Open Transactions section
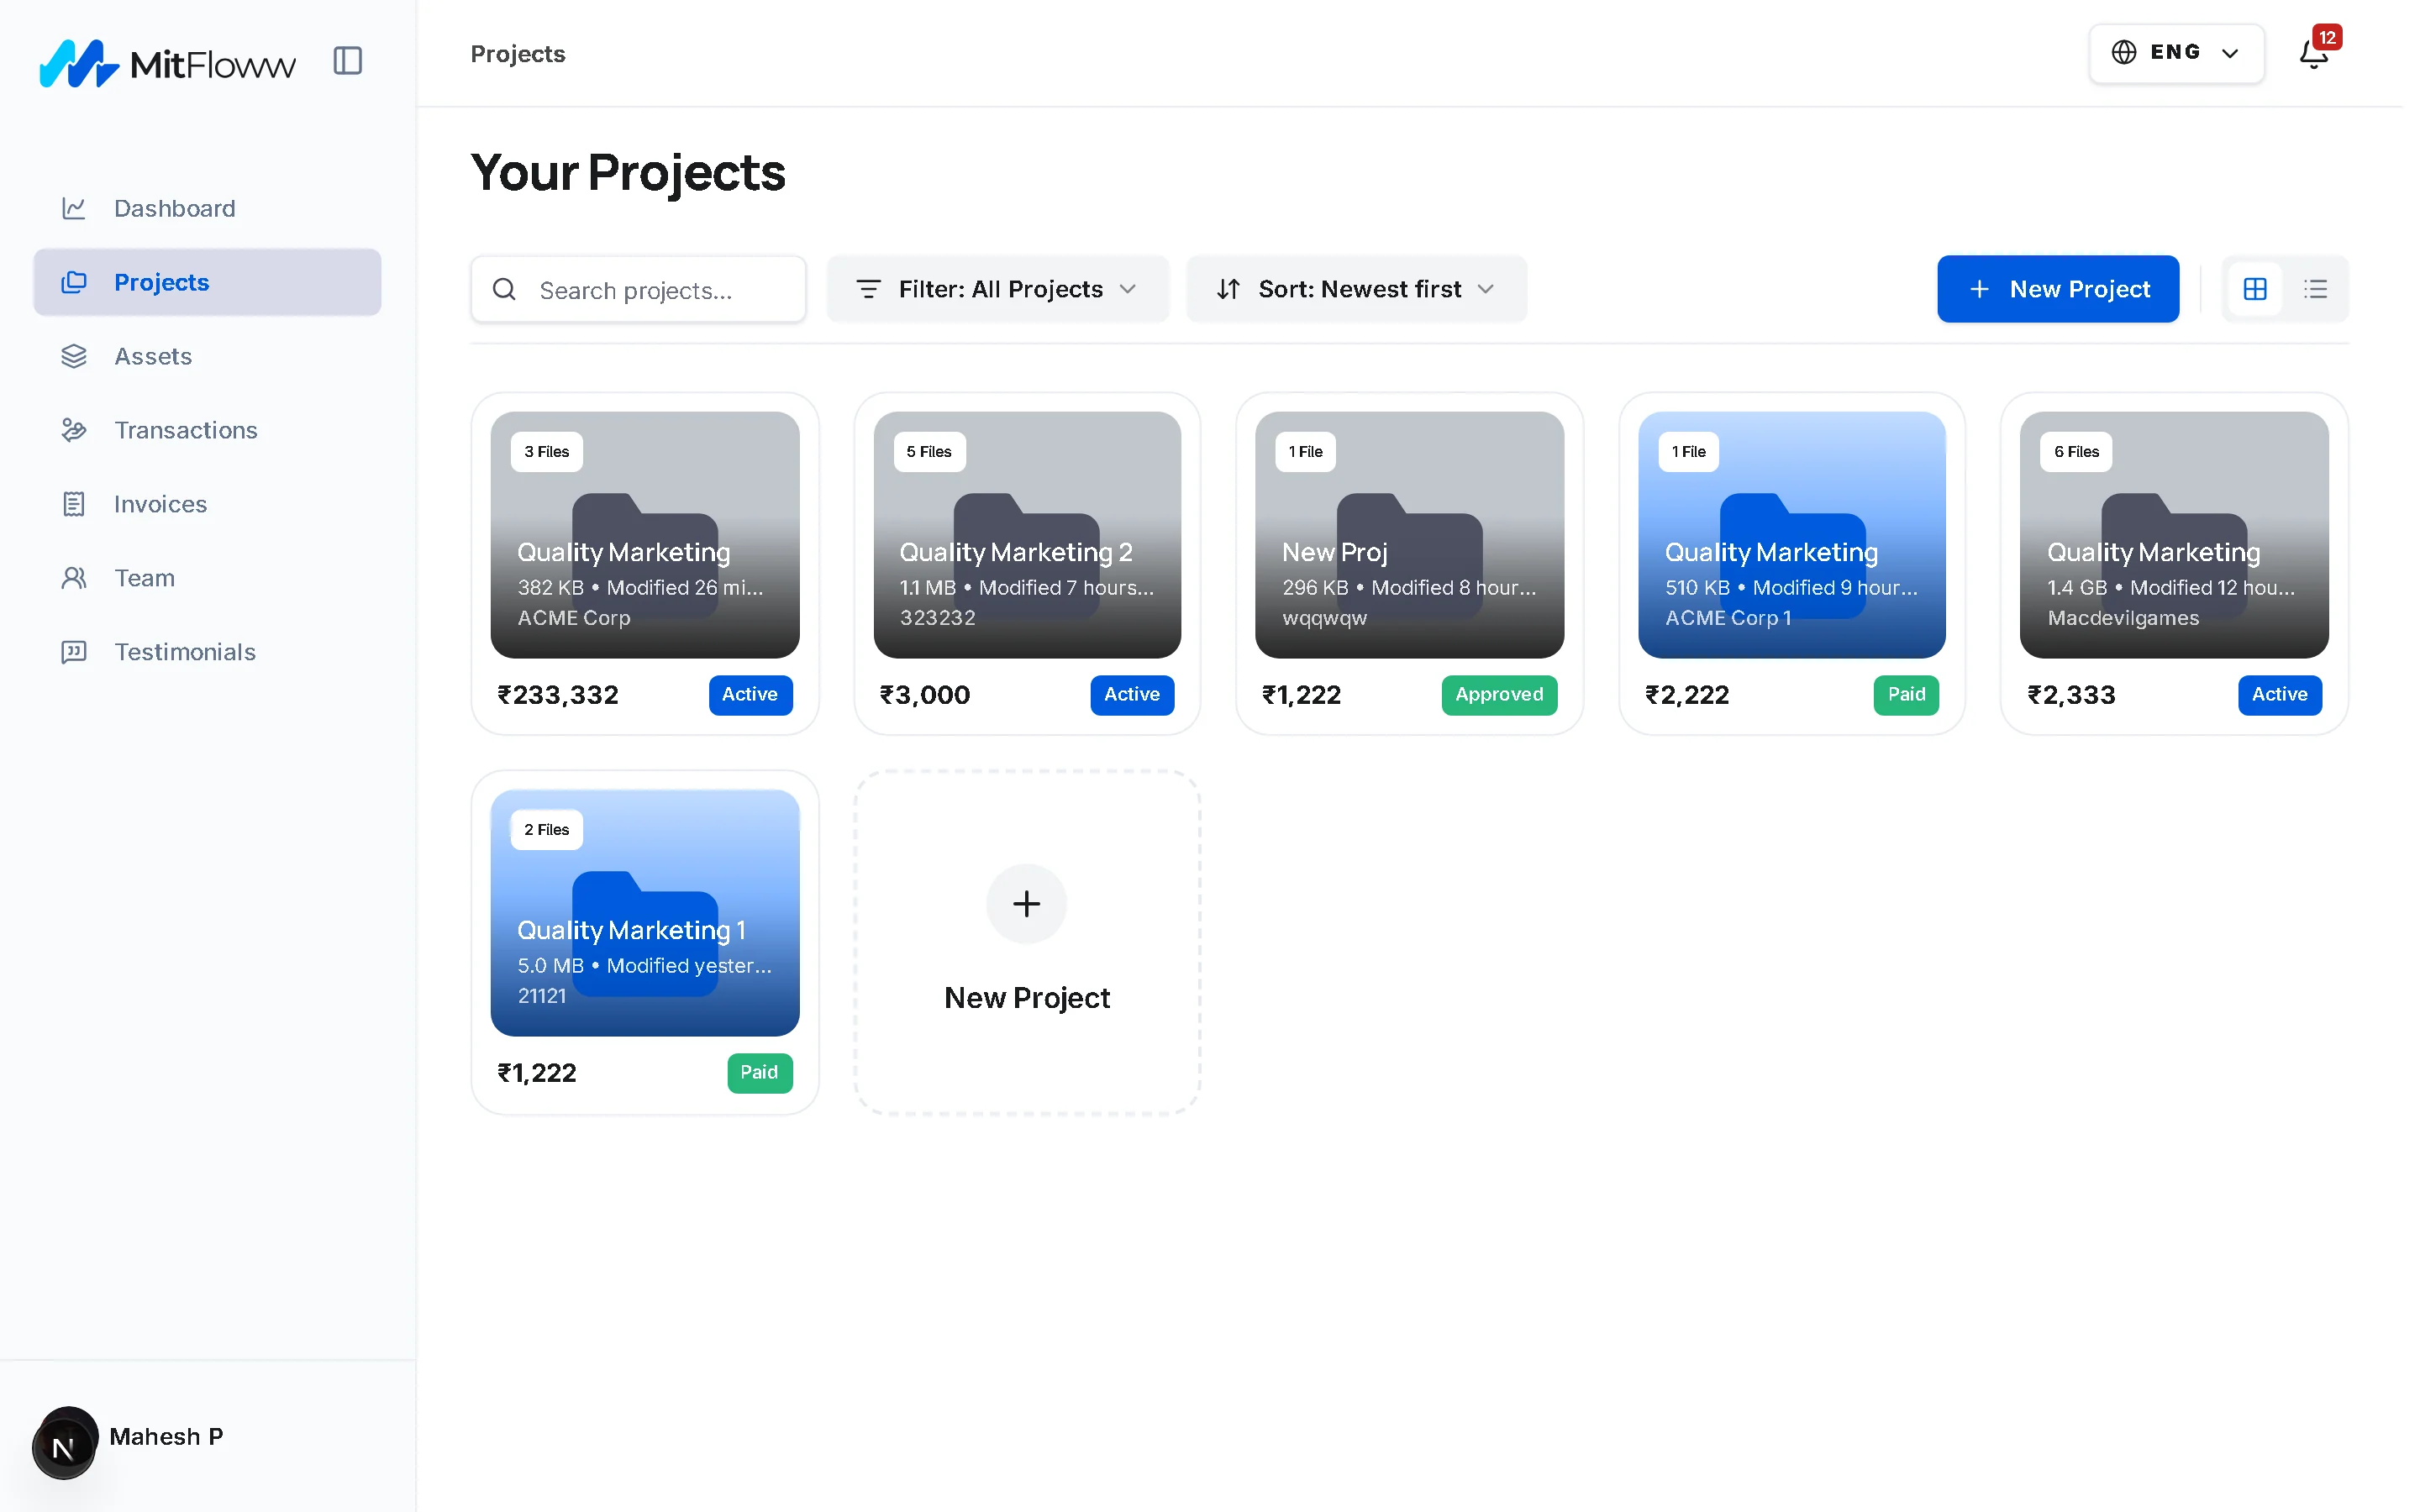The width and height of the screenshot is (2420, 1512). point(207,430)
